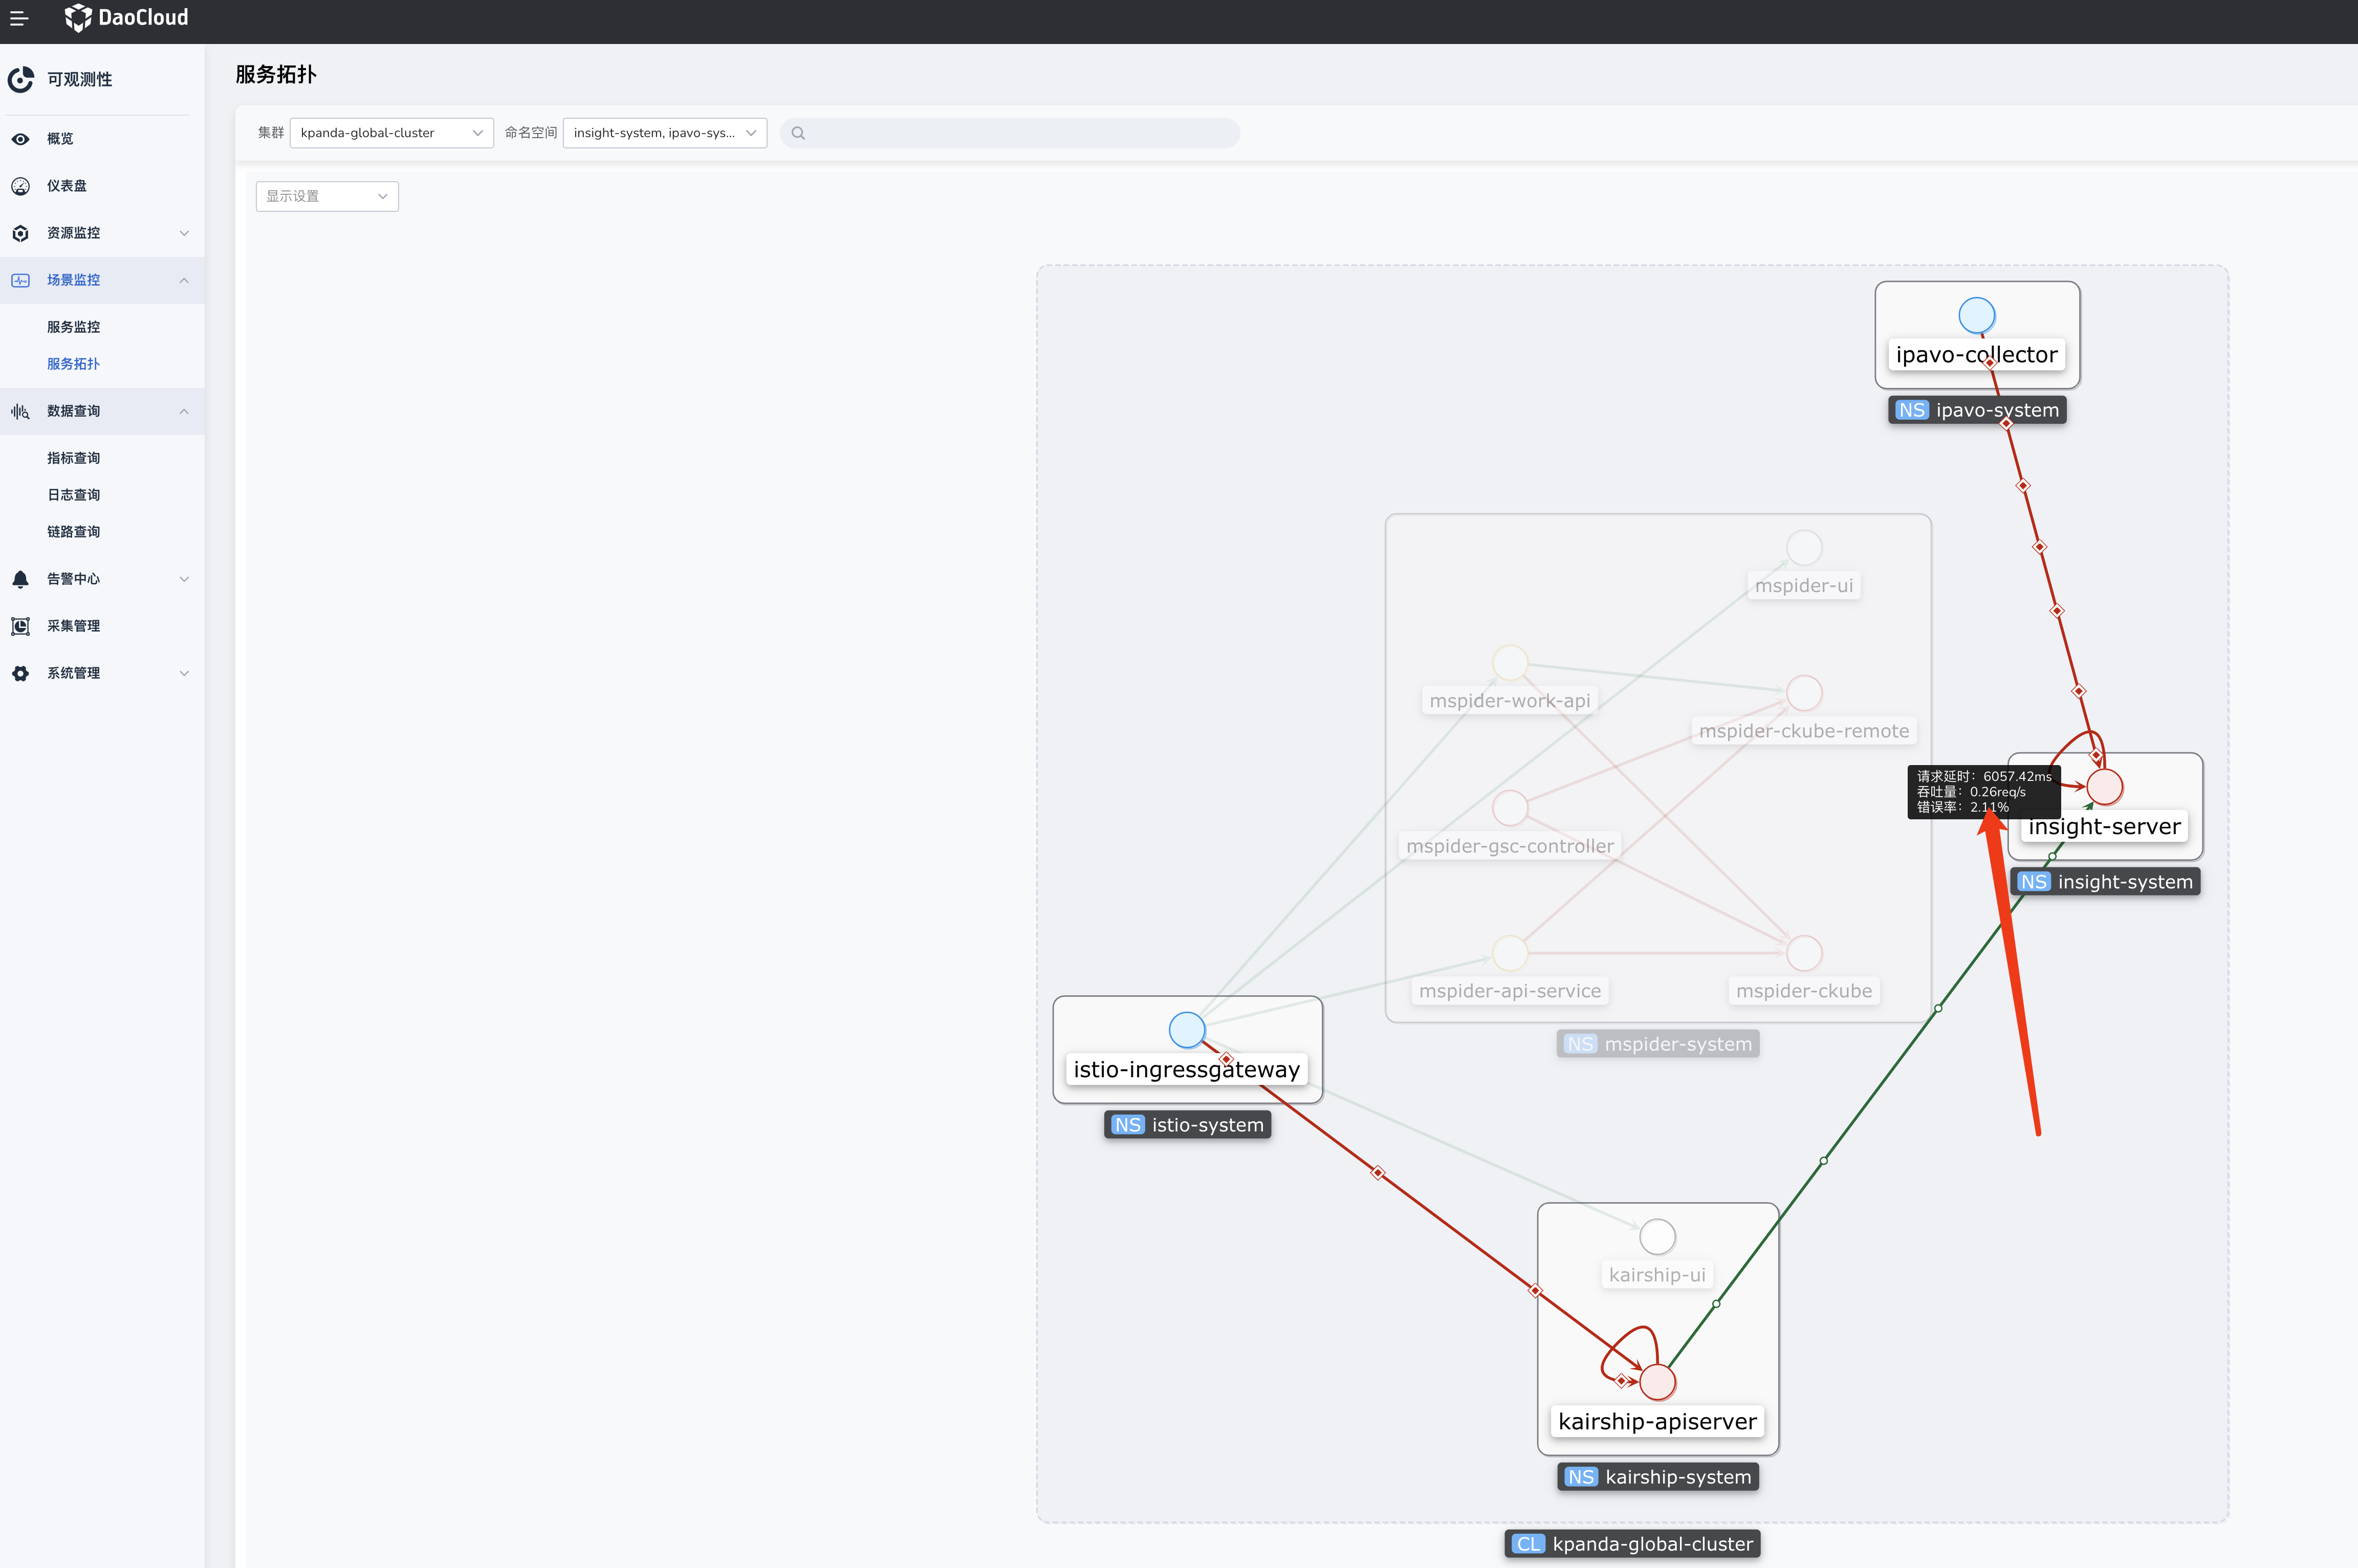Screen dimensions: 2358x1568
Task: Click the magnifier icon in search bar
Action: coord(798,133)
